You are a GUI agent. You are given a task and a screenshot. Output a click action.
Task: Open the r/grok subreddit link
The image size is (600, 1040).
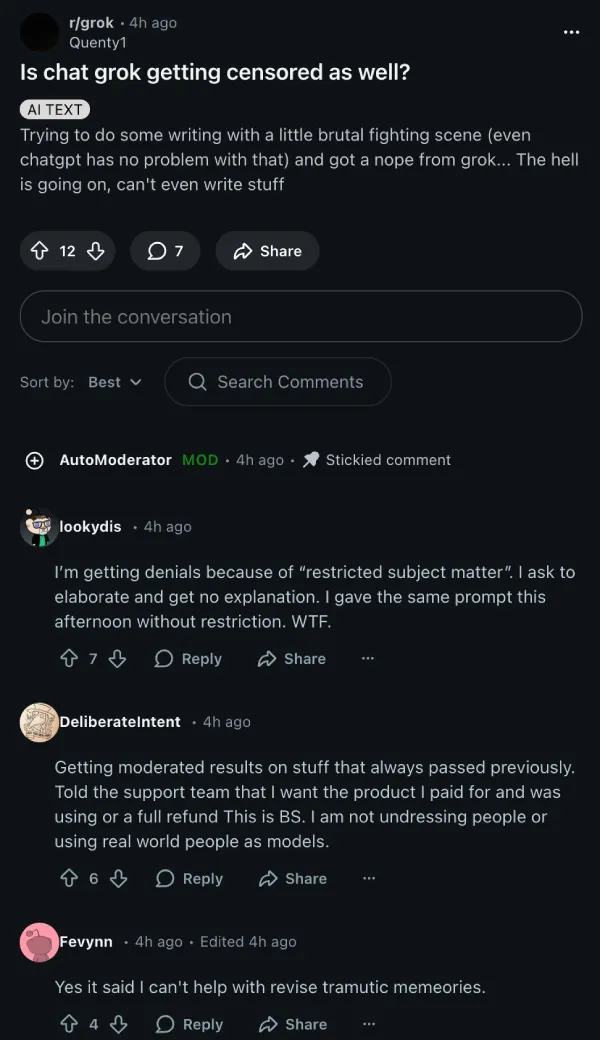(89, 22)
